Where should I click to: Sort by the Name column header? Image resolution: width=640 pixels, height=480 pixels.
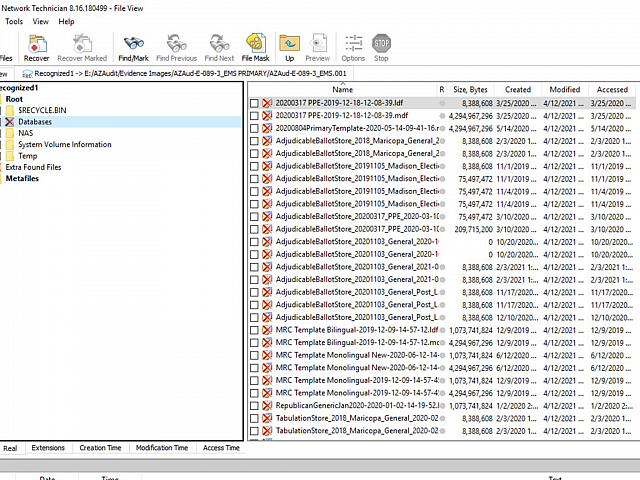click(342, 89)
